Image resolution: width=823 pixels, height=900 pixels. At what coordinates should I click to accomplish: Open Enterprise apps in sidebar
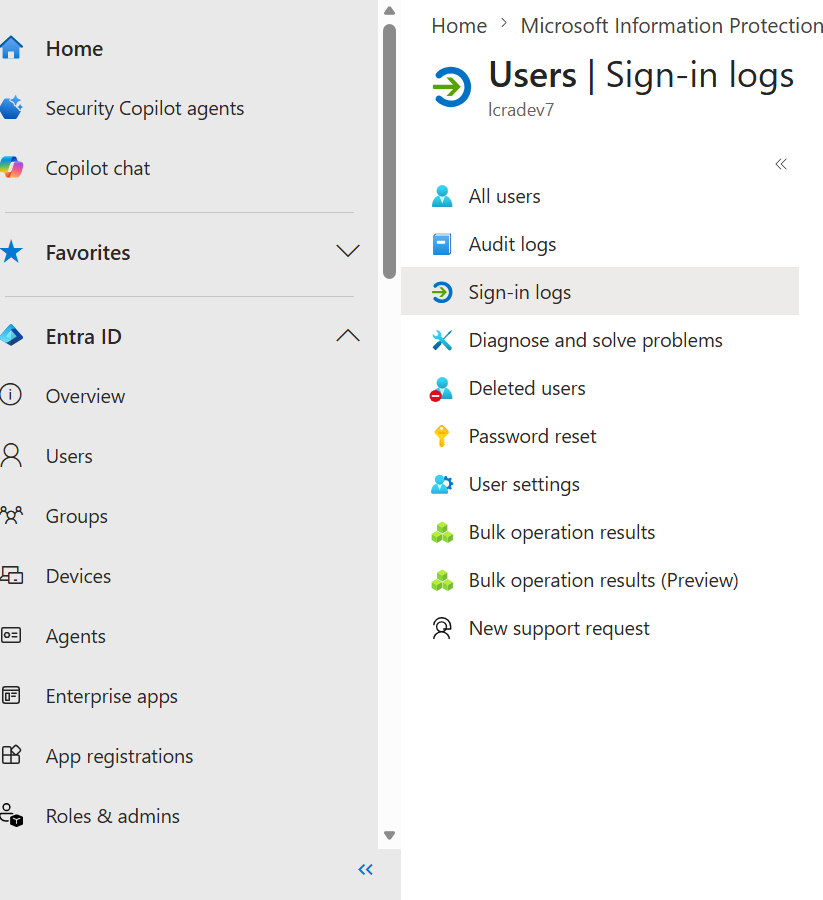[x=112, y=696]
